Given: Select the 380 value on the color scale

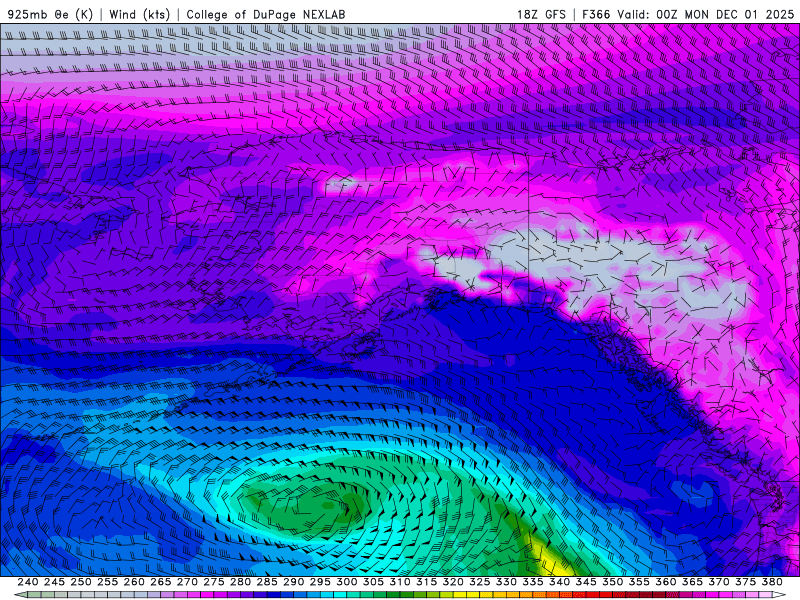Looking at the screenshot, I should tap(772, 582).
